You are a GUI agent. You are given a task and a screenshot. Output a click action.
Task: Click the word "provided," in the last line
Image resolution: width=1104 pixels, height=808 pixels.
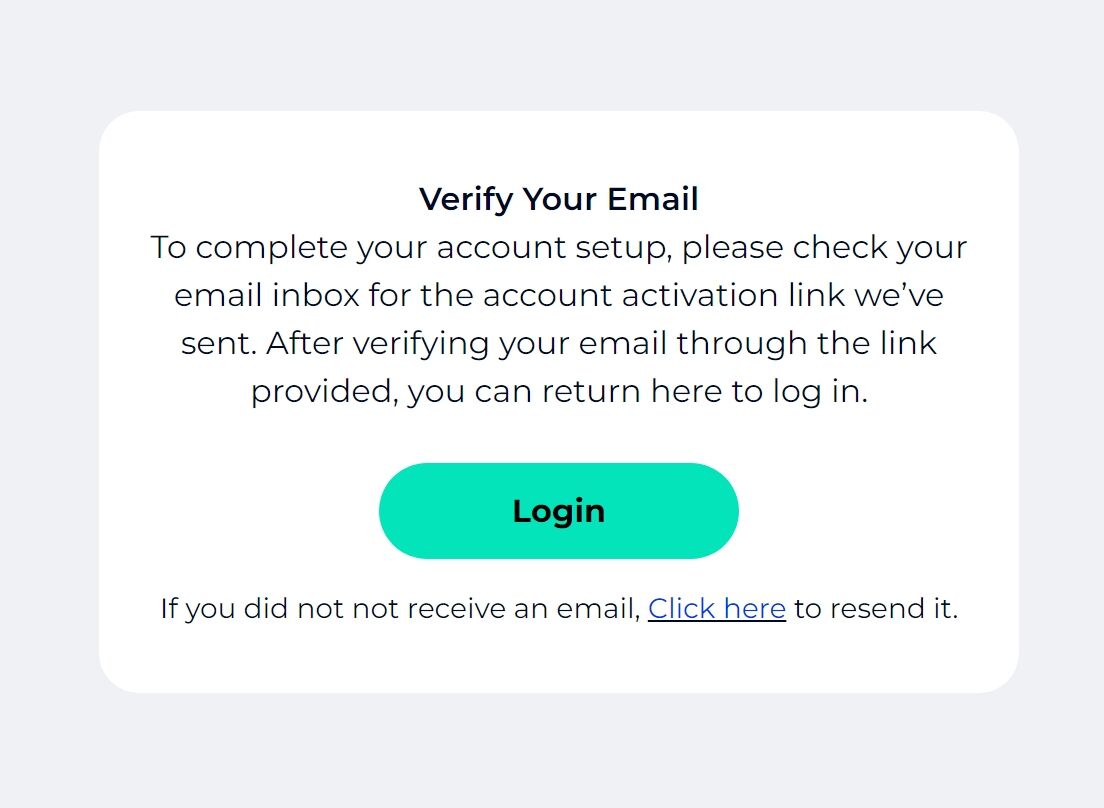point(324,391)
